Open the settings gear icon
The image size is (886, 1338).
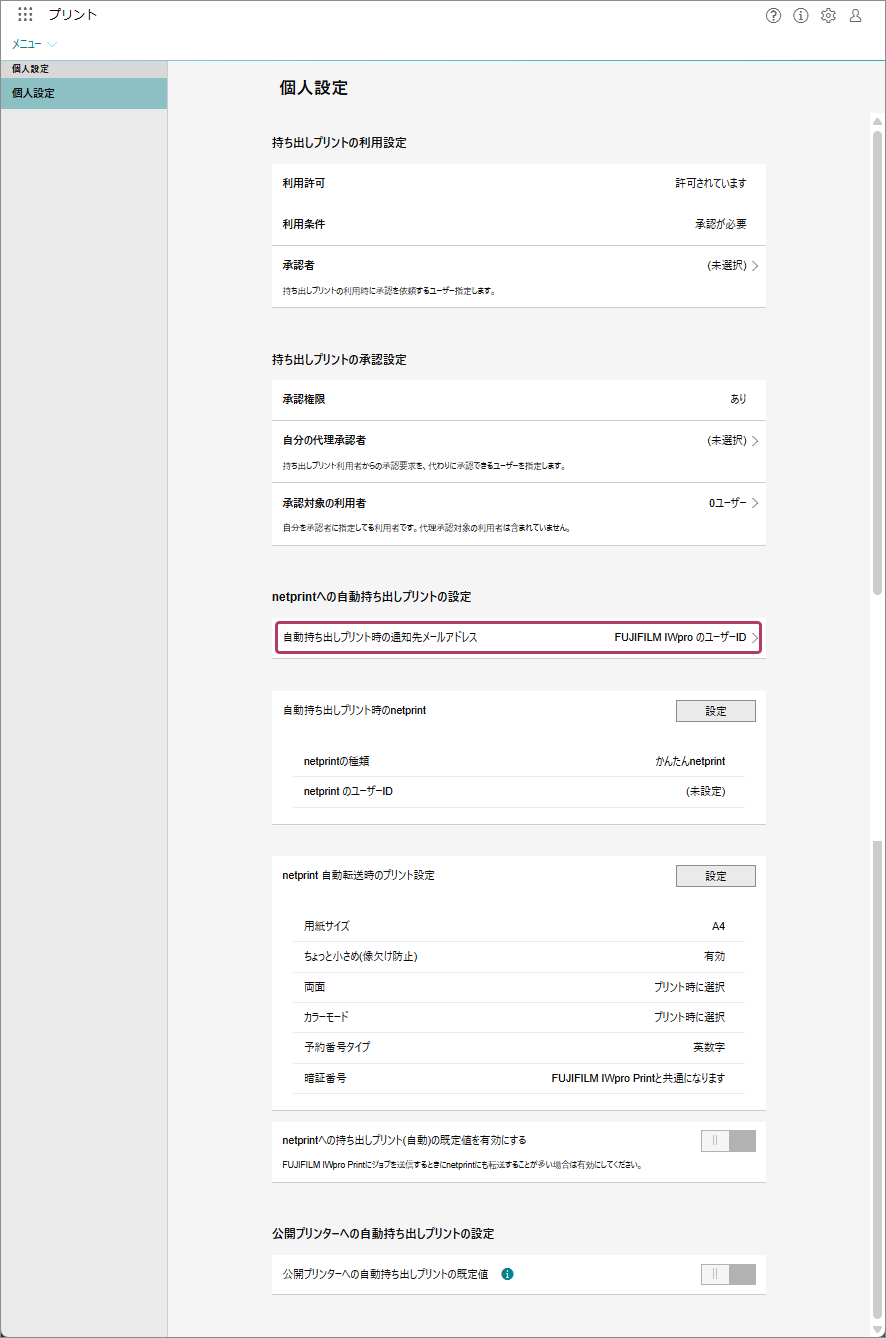click(828, 15)
